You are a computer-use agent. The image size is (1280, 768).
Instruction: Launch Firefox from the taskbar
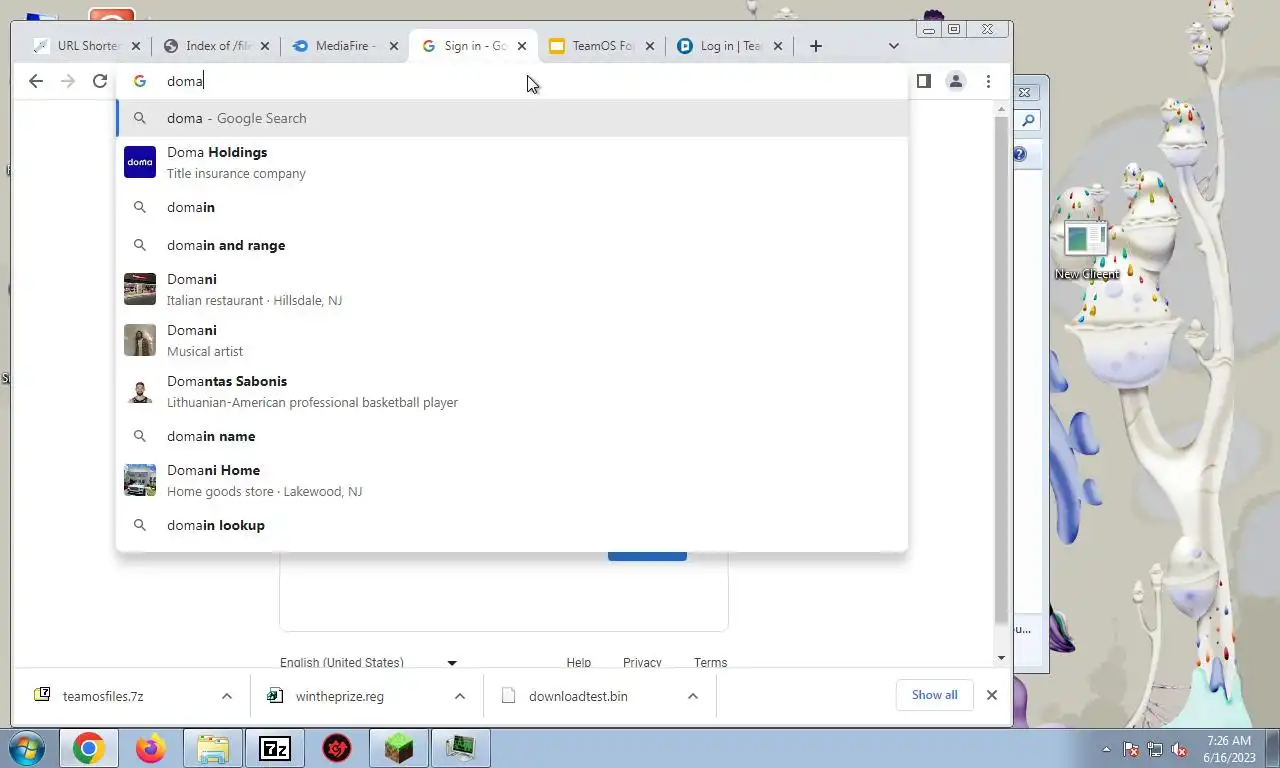pos(151,748)
